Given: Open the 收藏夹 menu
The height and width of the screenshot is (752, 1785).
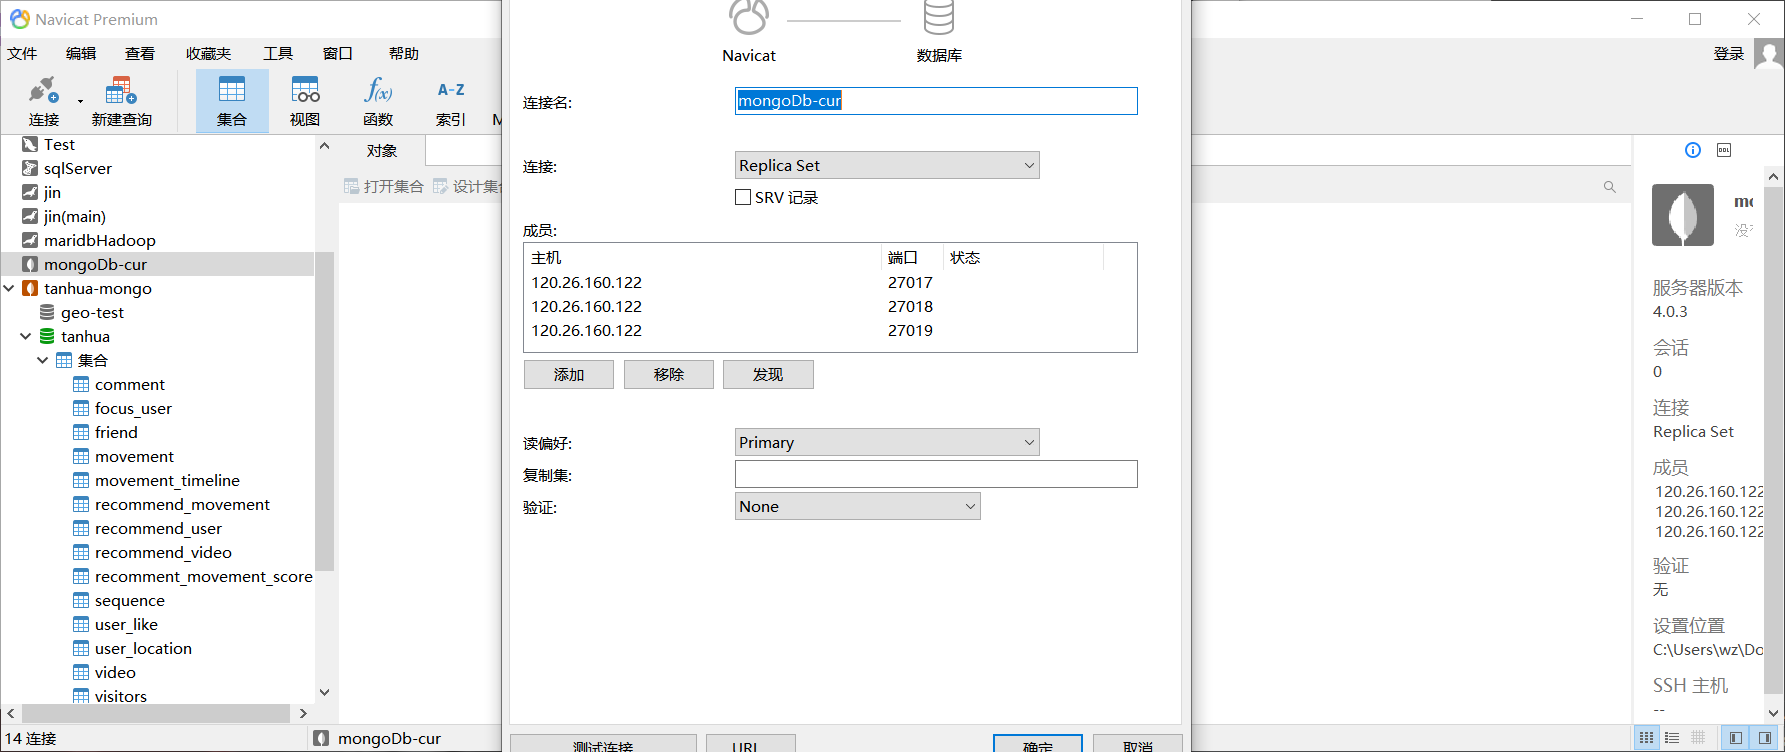Looking at the screenshot, I should [208, 54].
